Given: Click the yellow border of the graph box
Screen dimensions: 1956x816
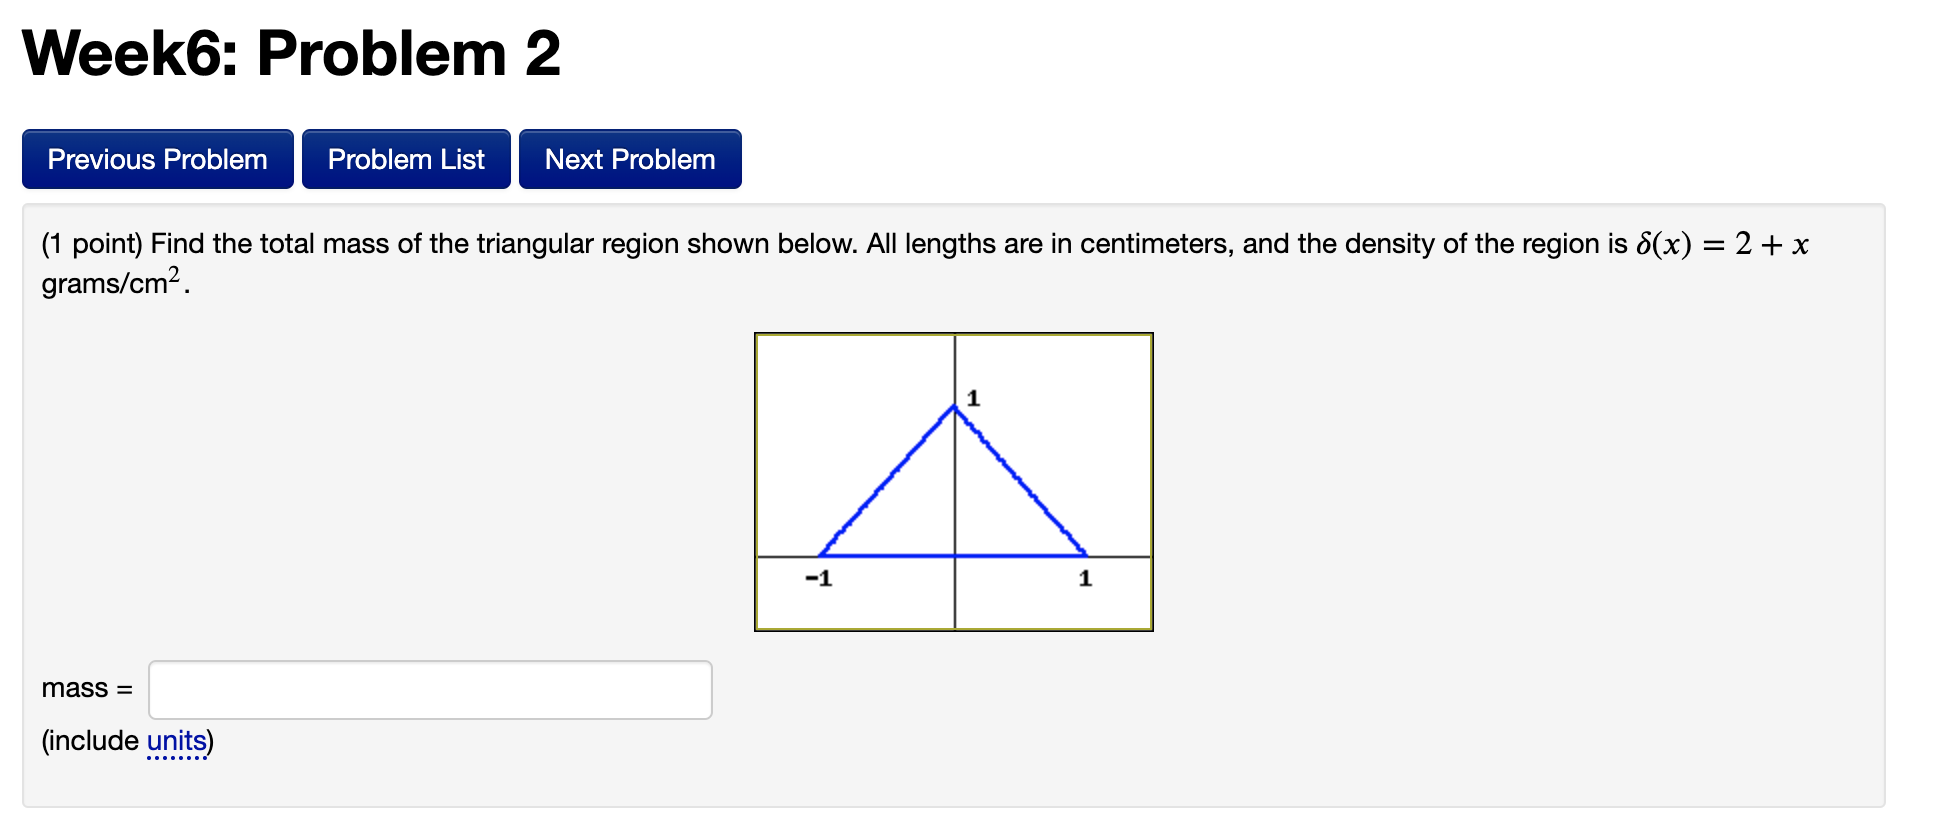Looking at the screenshot, I should 954,335.
